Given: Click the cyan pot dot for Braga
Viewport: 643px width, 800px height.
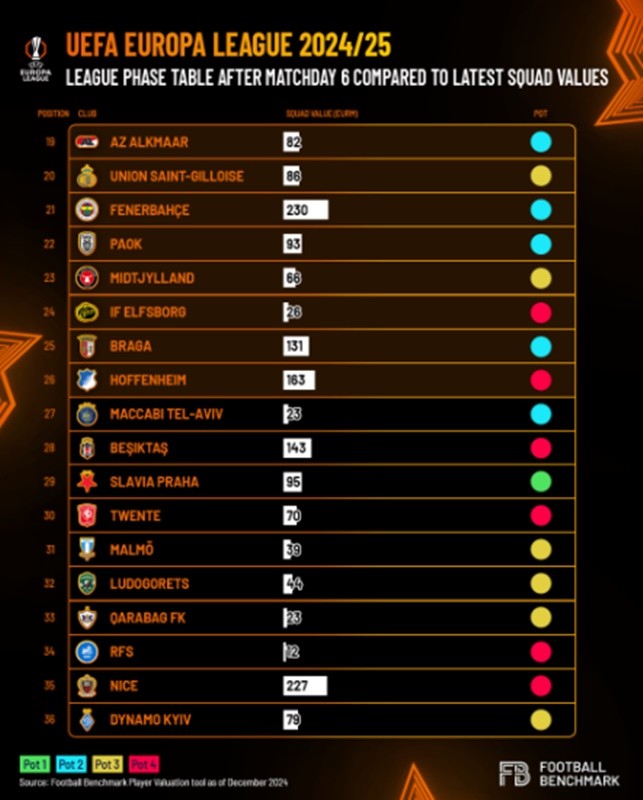Looking at the screenshot, I should pyautogui.click(x=541, y=346).
